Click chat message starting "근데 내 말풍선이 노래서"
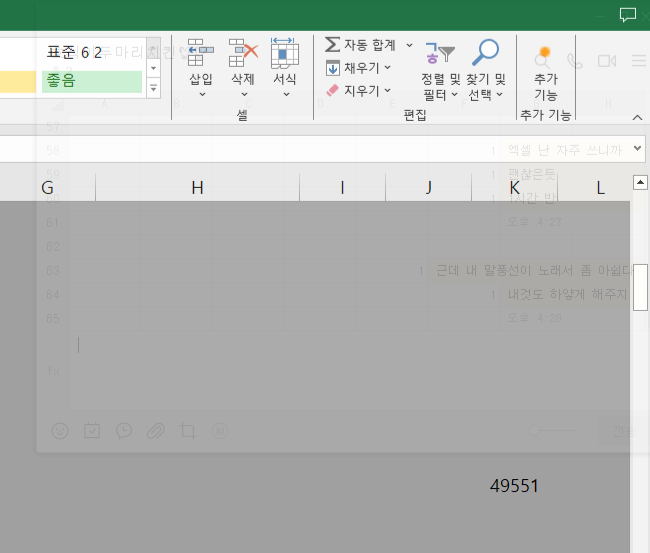The height and width of the screenshot is (553, 650). pos(533,271)
